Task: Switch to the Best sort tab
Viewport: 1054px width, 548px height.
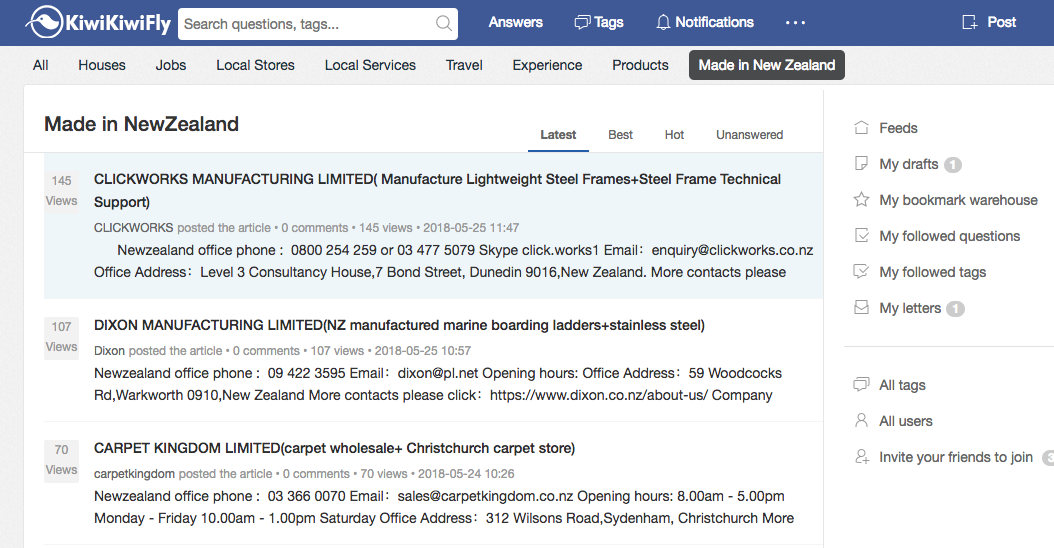Action: [x=620, y=134]
